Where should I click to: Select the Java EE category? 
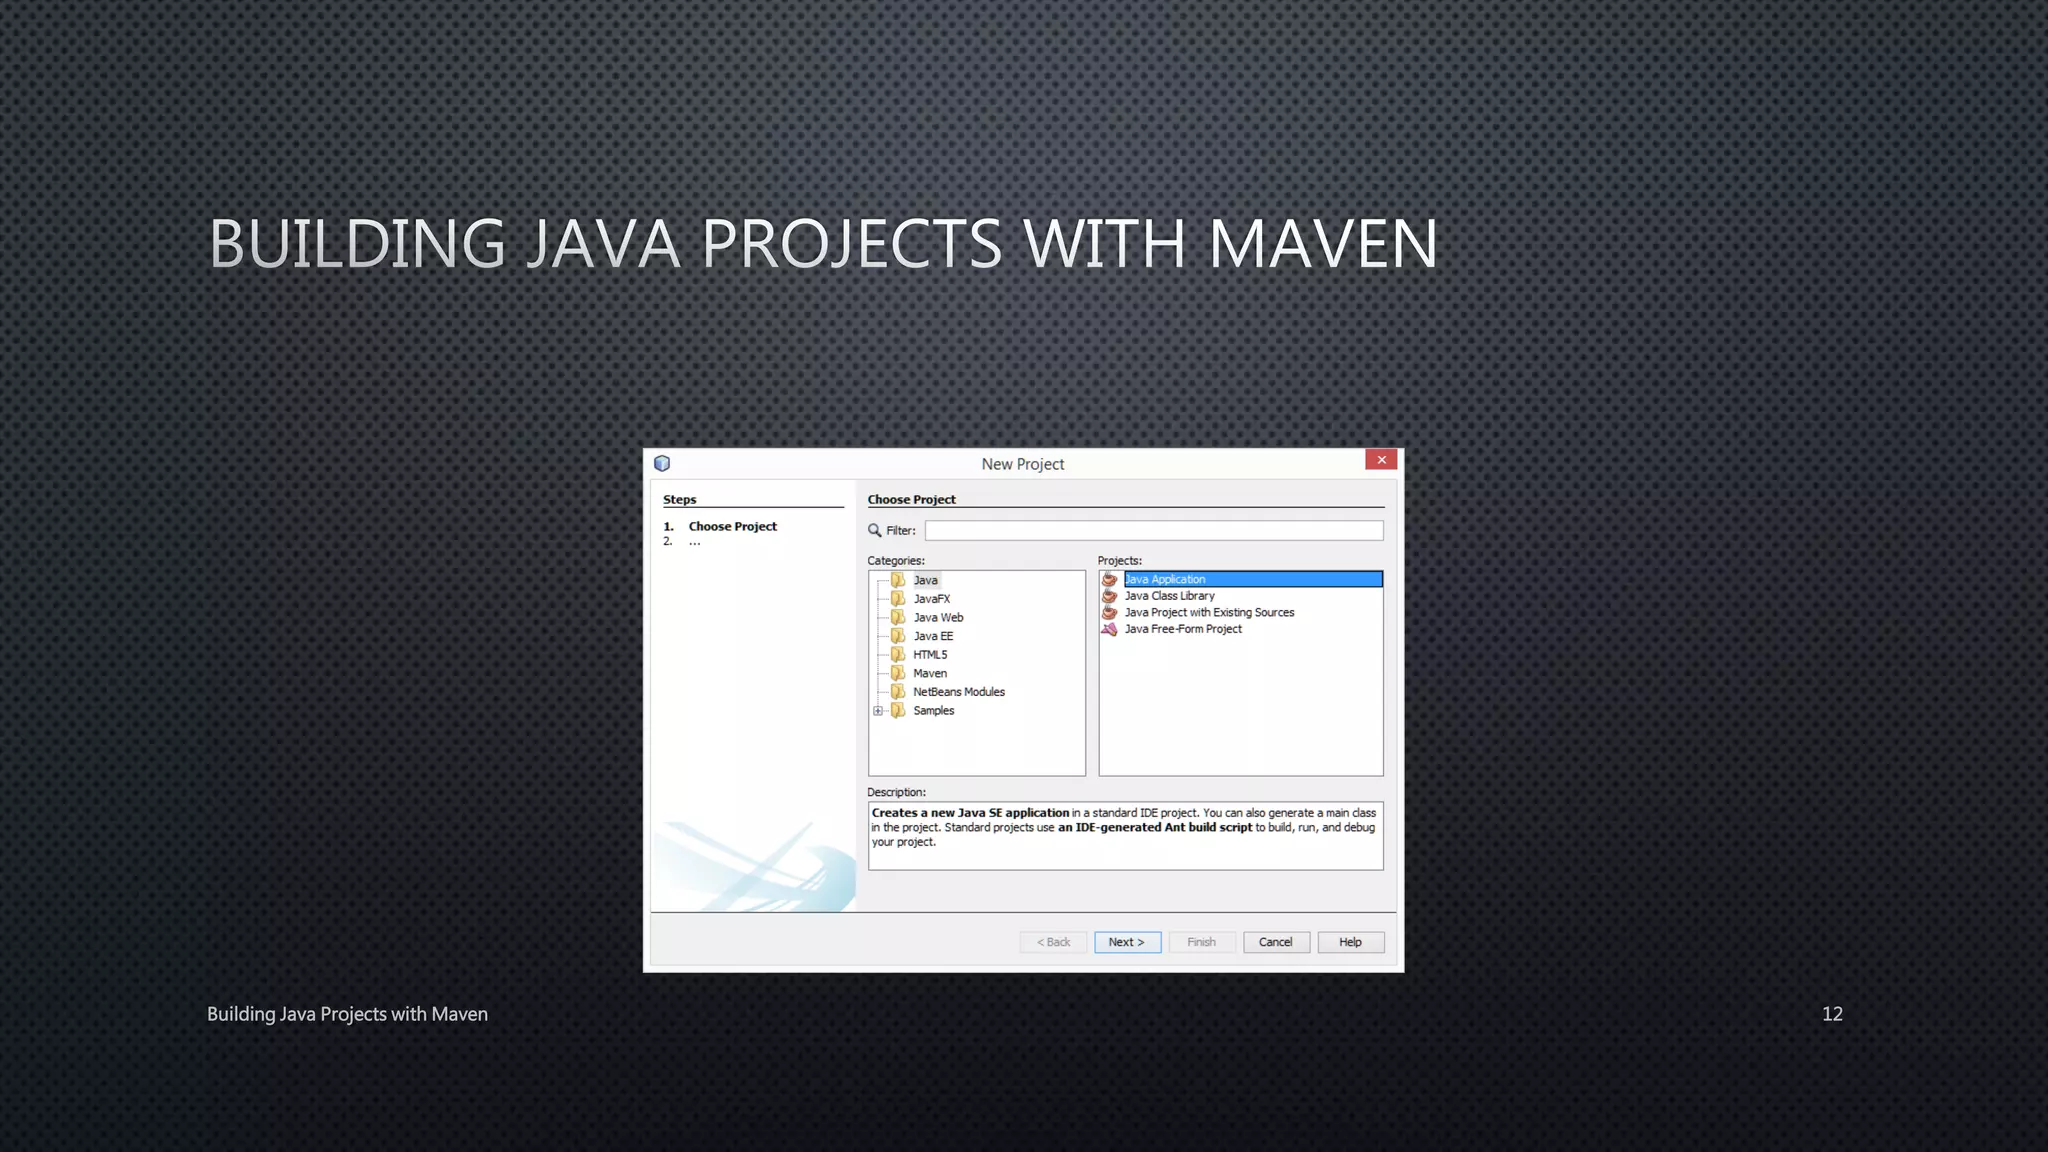click(x=933, y=636)
